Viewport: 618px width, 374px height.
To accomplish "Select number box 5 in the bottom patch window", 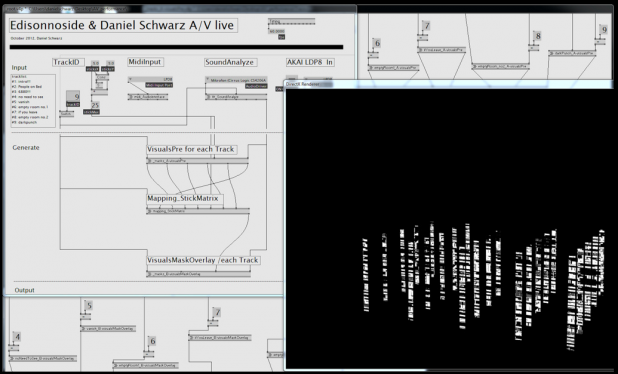I will [88, 305].
